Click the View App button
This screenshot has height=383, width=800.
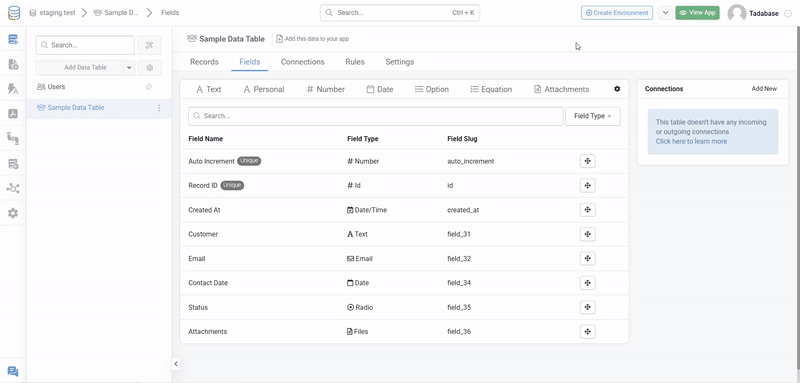697,13
